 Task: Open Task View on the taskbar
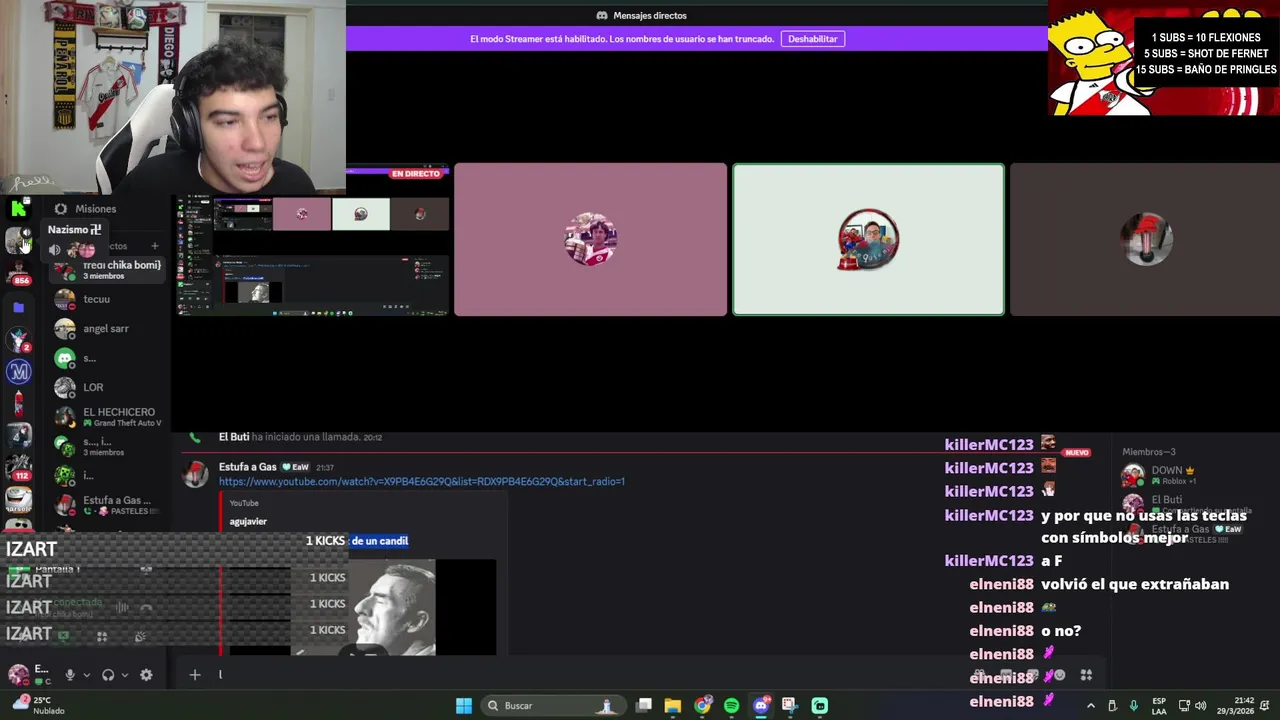coord(645,706)
